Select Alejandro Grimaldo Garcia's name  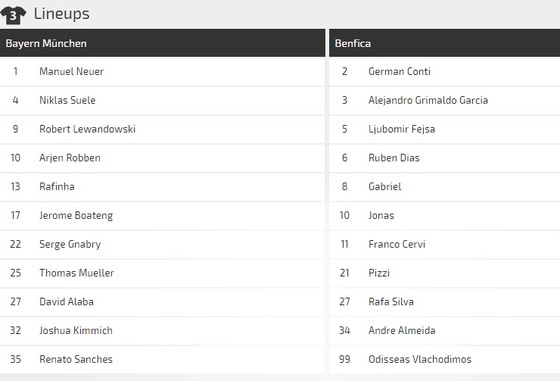click(428, 100)
